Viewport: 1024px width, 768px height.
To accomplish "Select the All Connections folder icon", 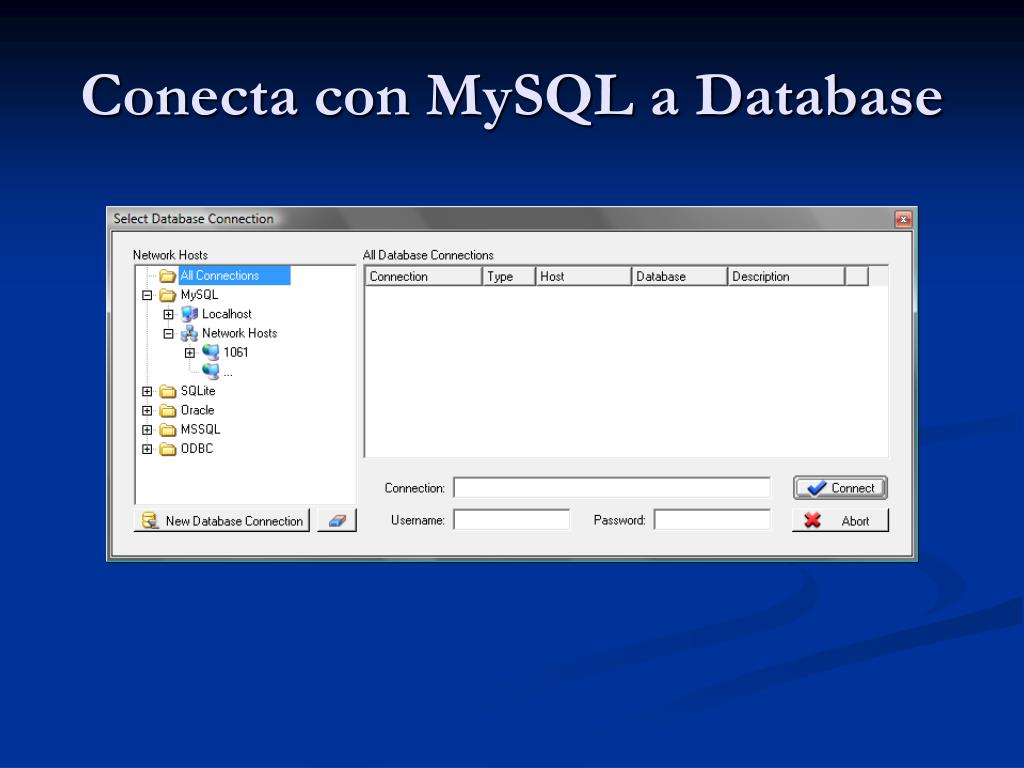I will (168, 276).
